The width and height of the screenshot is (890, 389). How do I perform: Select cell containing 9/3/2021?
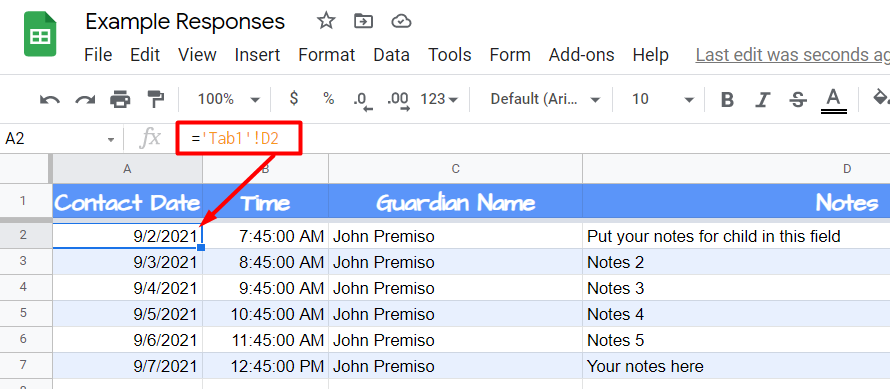(x=127, y=262)
